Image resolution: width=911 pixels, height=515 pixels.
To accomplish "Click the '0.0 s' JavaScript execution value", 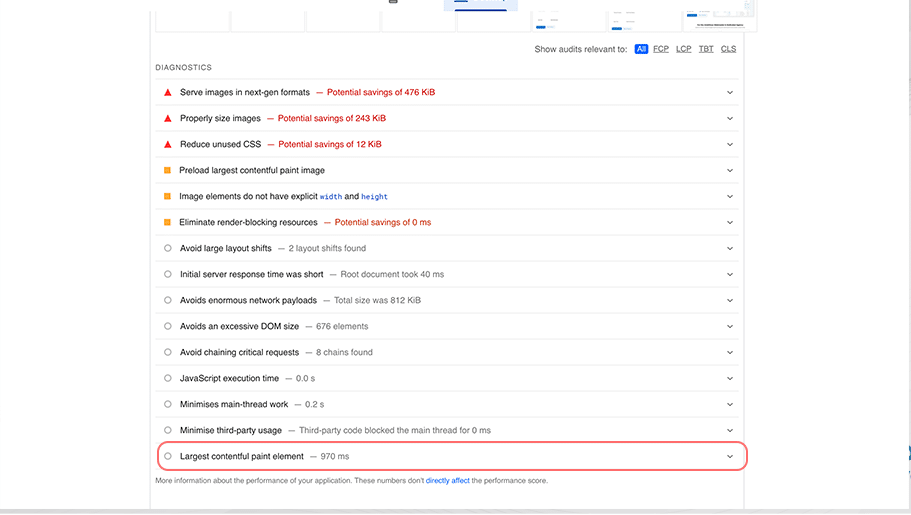I will click(305, 378).
